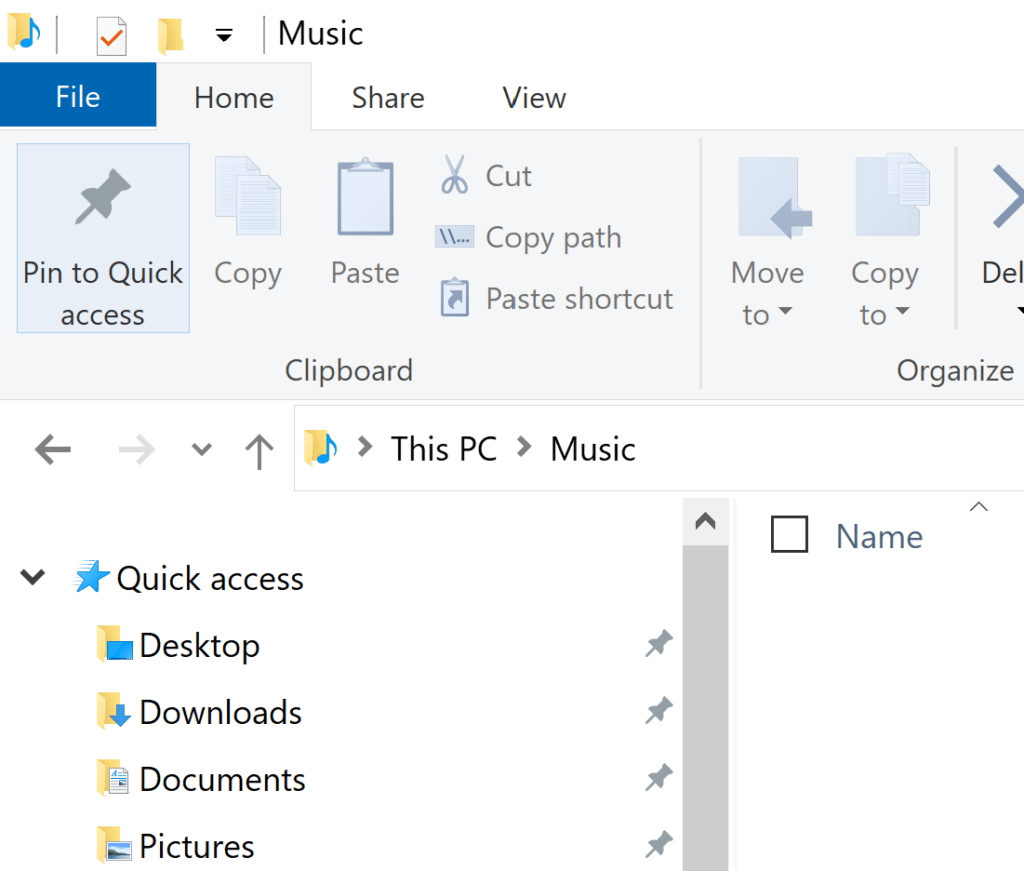Select Documents in the navigation pane

pos(223,779)
